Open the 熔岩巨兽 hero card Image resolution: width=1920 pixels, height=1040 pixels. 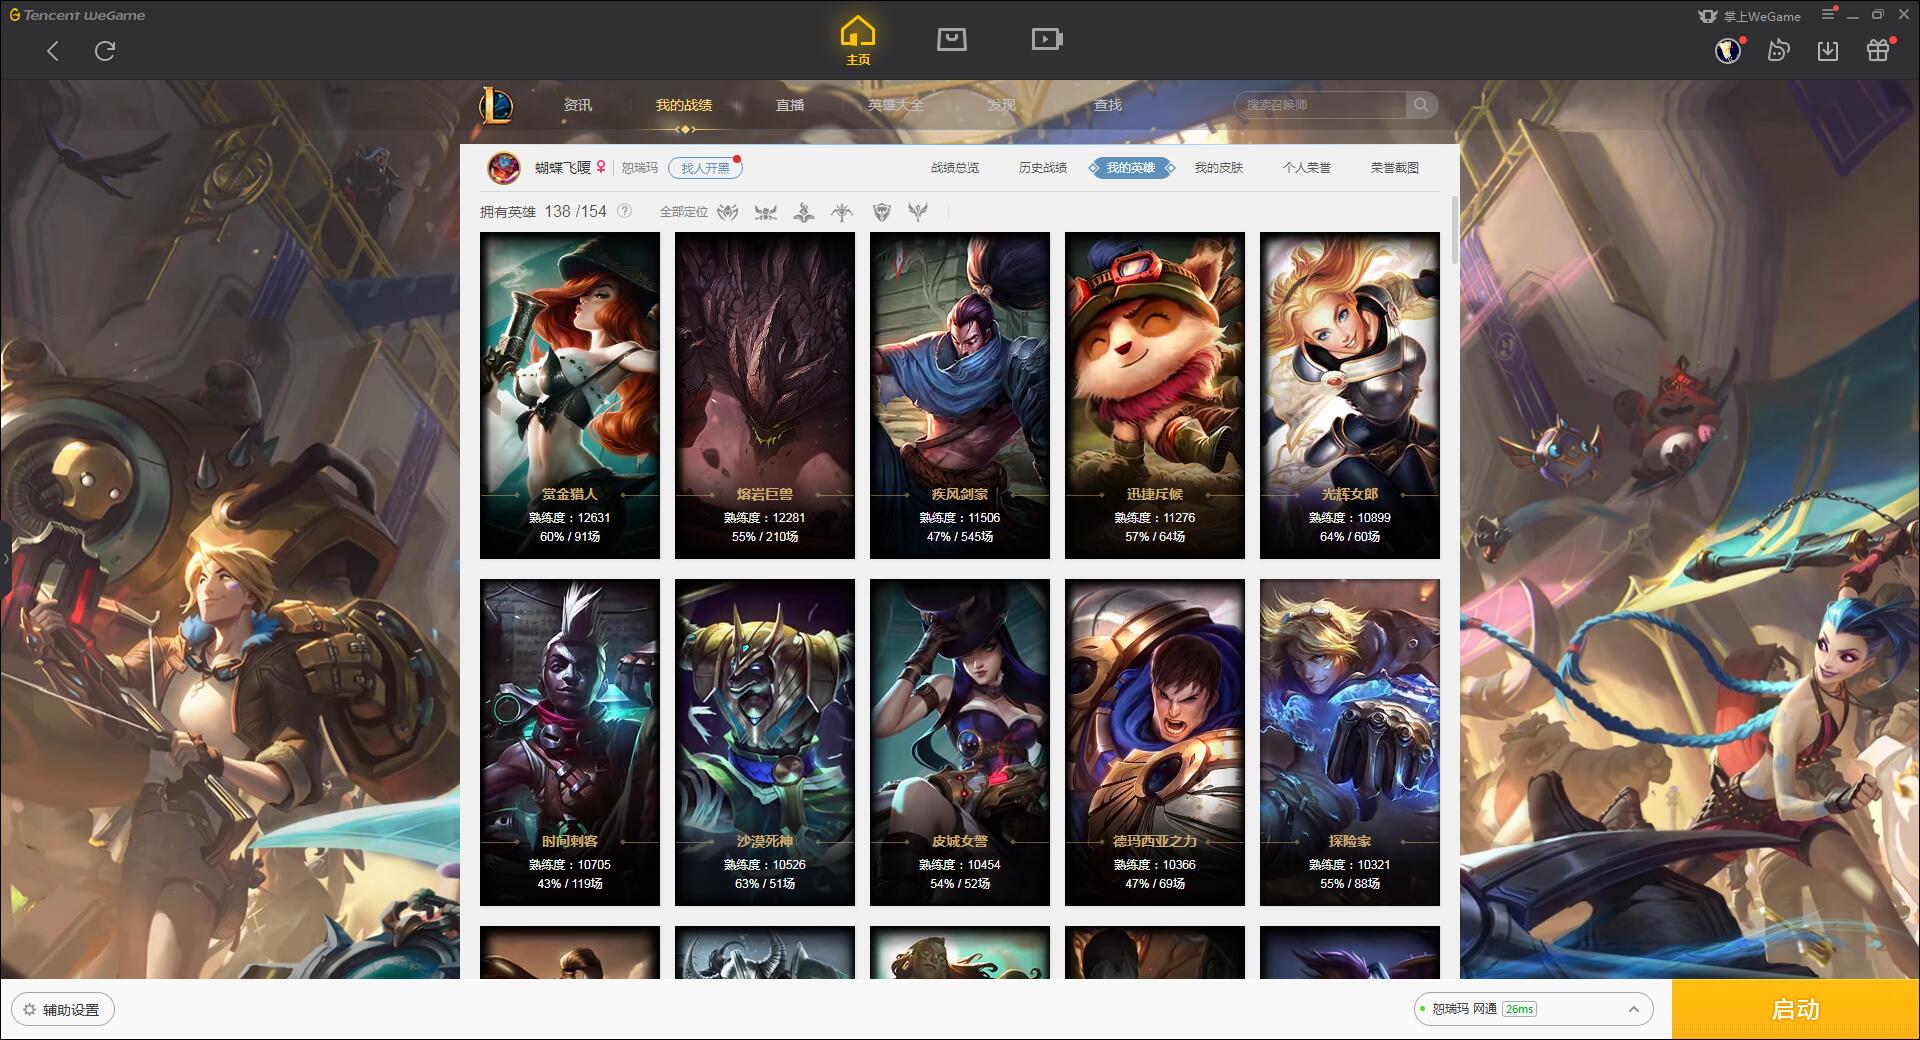click(x=765, y=395)
